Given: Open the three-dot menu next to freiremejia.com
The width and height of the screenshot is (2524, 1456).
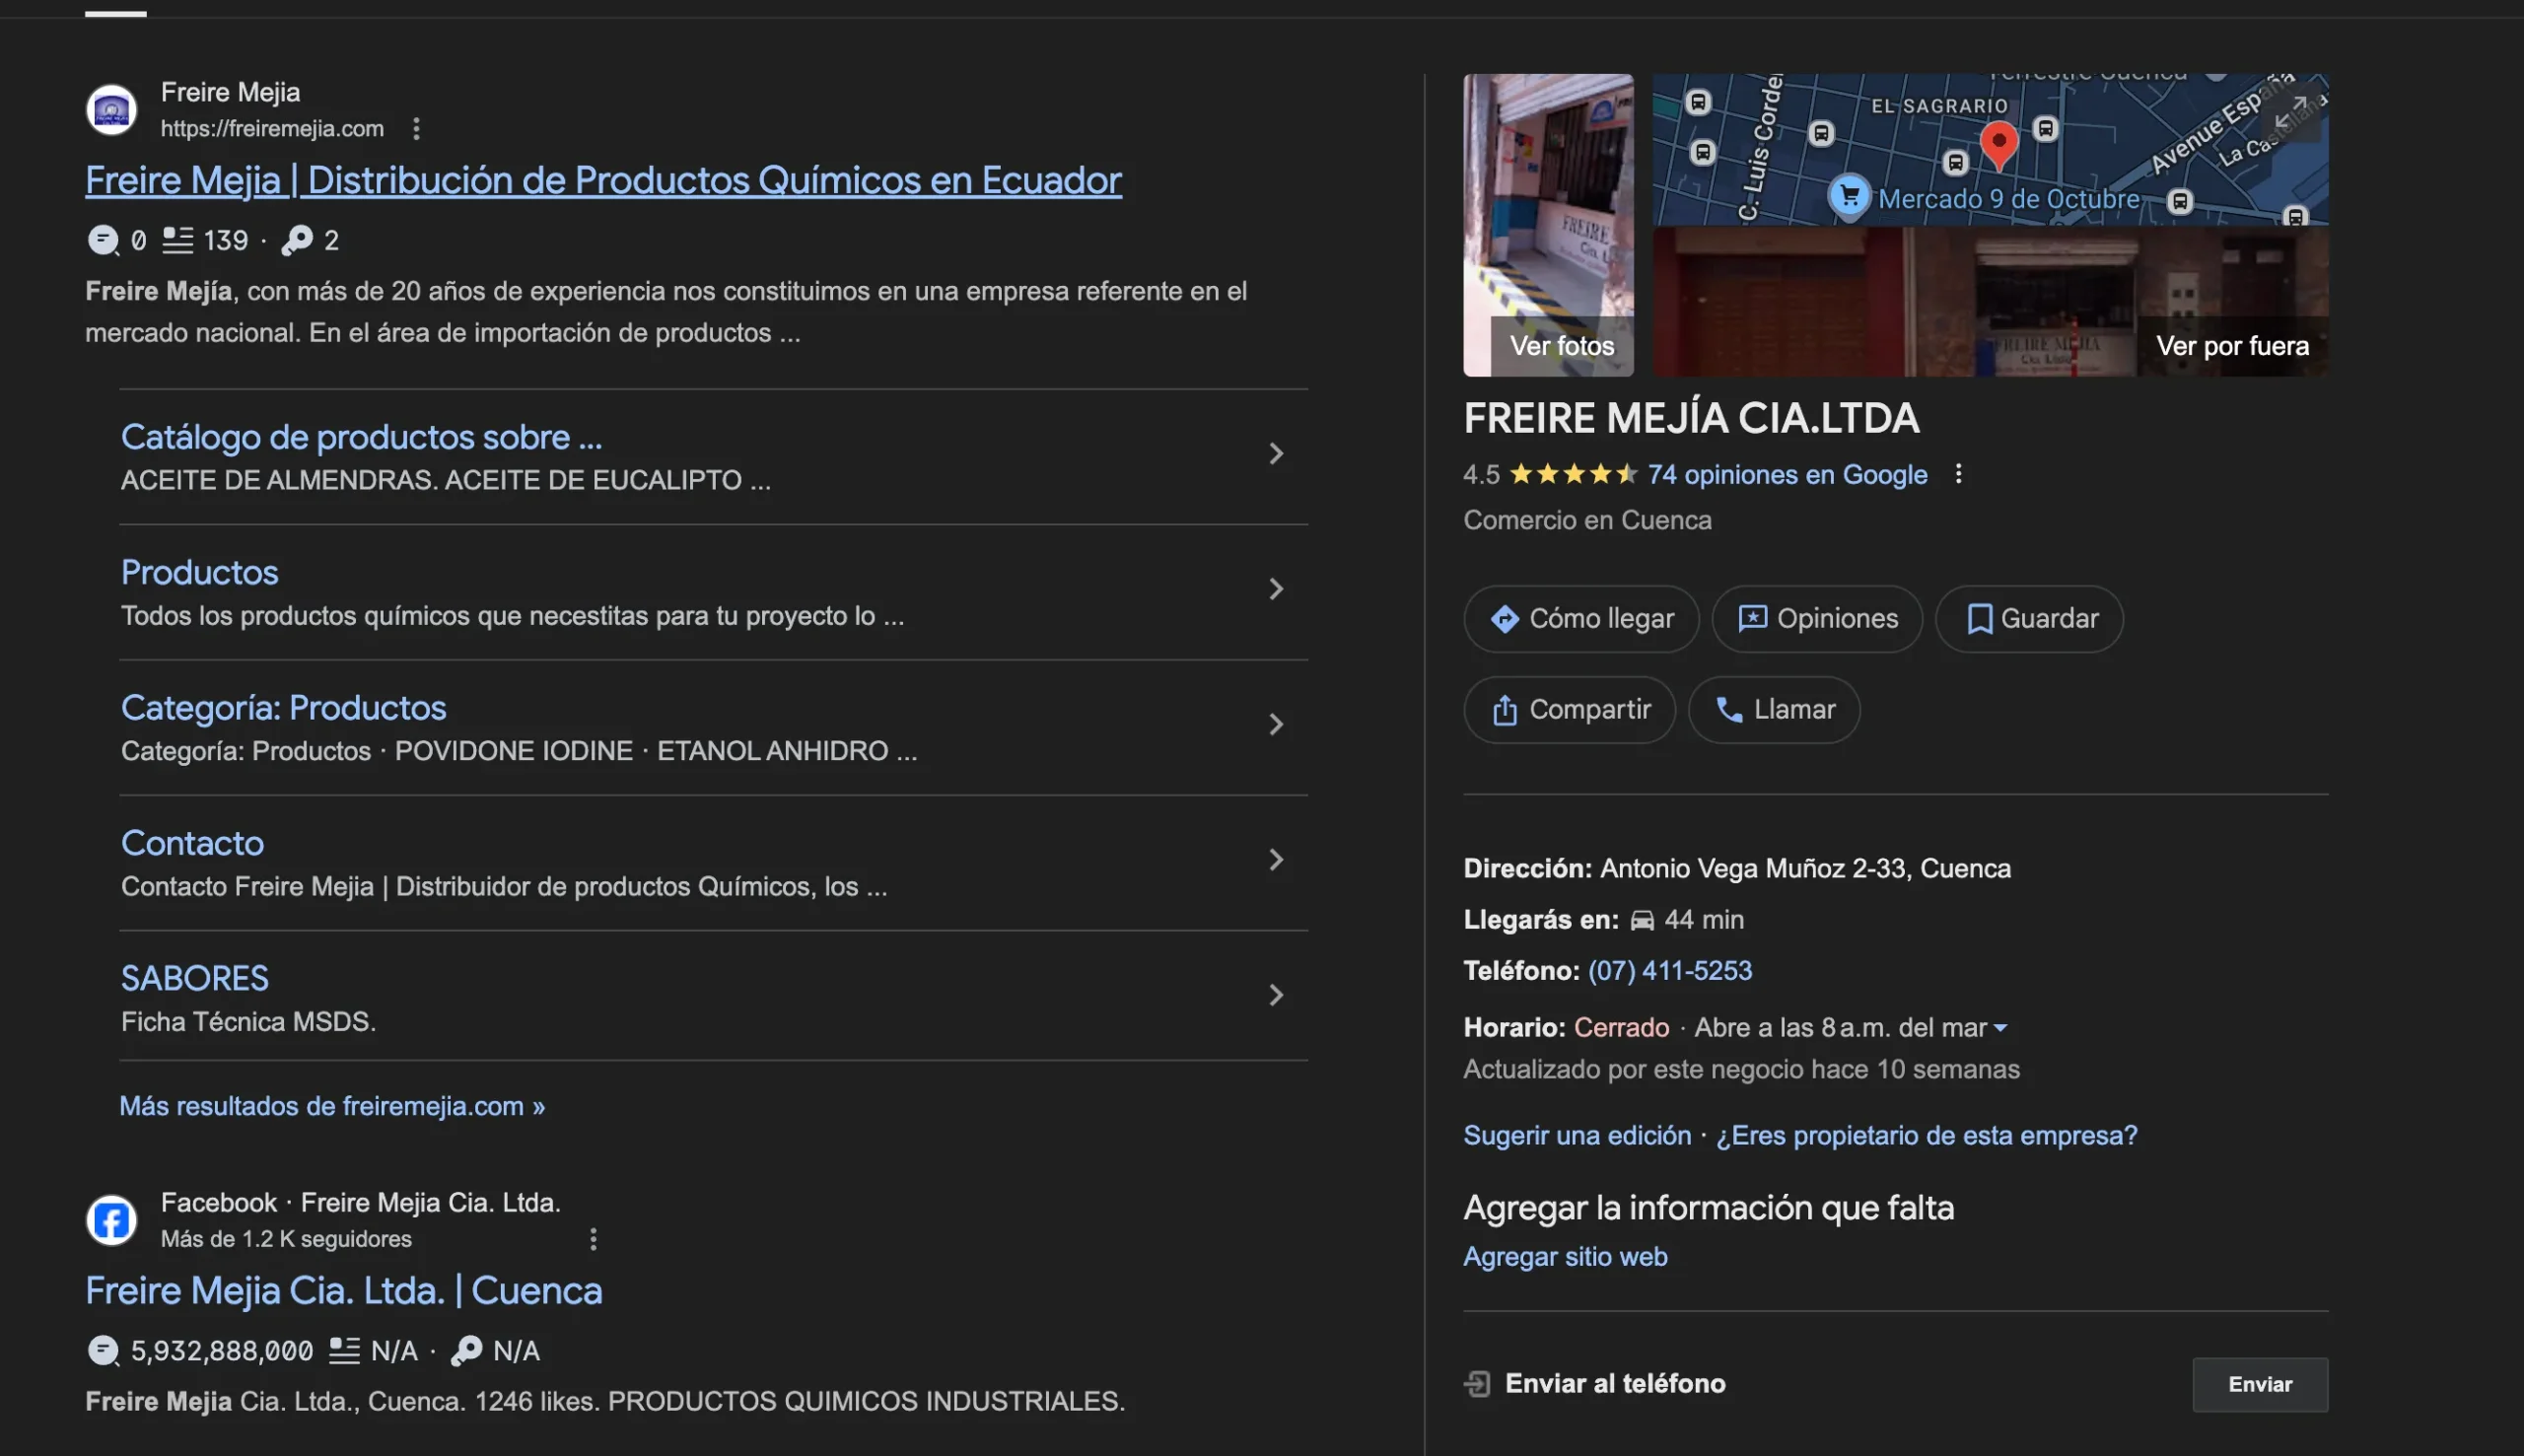Looking at the screenshot, I should tap(416, 128).
